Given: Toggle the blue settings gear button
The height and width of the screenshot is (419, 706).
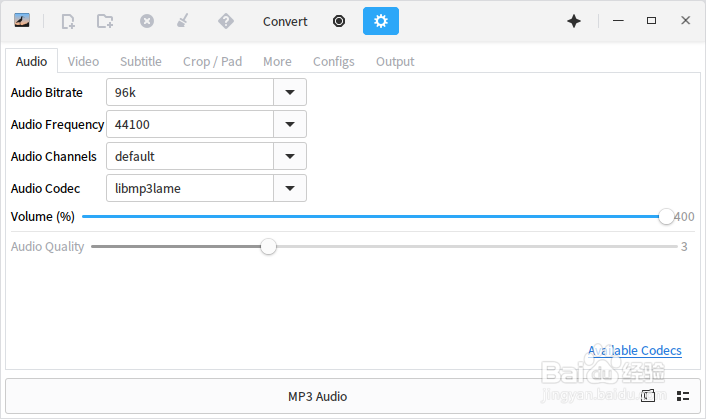Looking at the screenshot, I should point(380,21).
